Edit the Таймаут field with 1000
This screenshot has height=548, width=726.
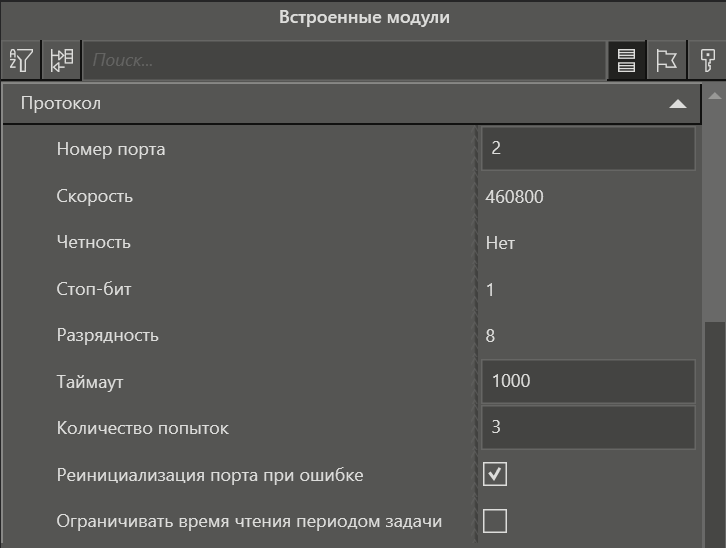[x=588, y=381]
